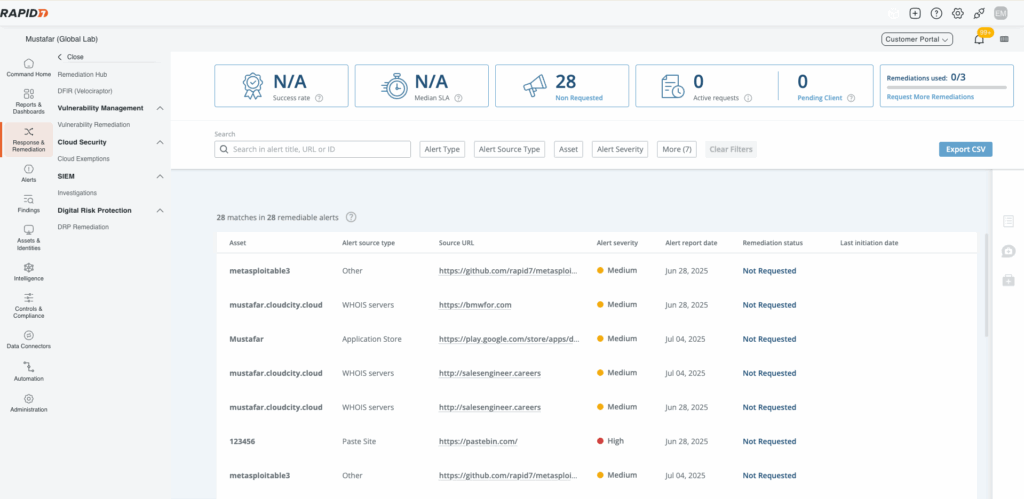Open Automation in sidebar
Image resolution: width=1024 pixels, height=499 pixels.
28,372
